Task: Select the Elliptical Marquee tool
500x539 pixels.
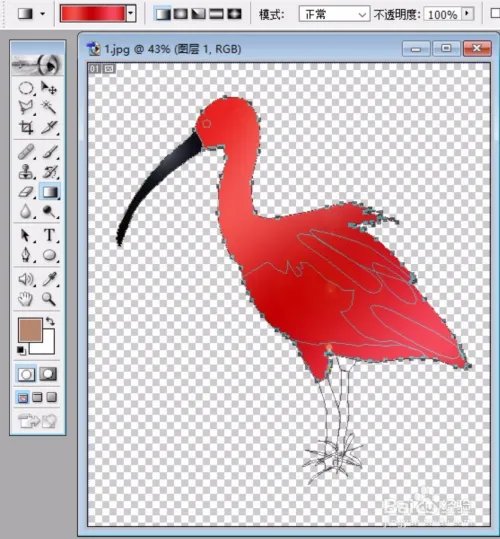Action: click(26, 88)
